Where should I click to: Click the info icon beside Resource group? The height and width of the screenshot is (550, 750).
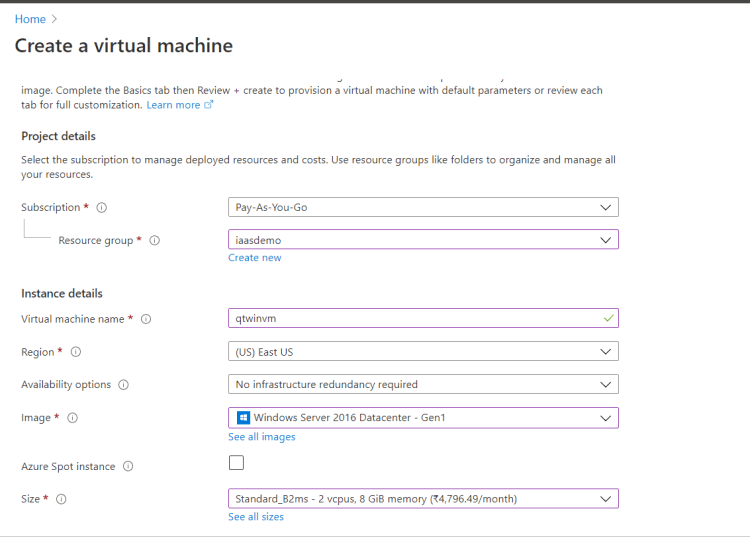point(155,240)
